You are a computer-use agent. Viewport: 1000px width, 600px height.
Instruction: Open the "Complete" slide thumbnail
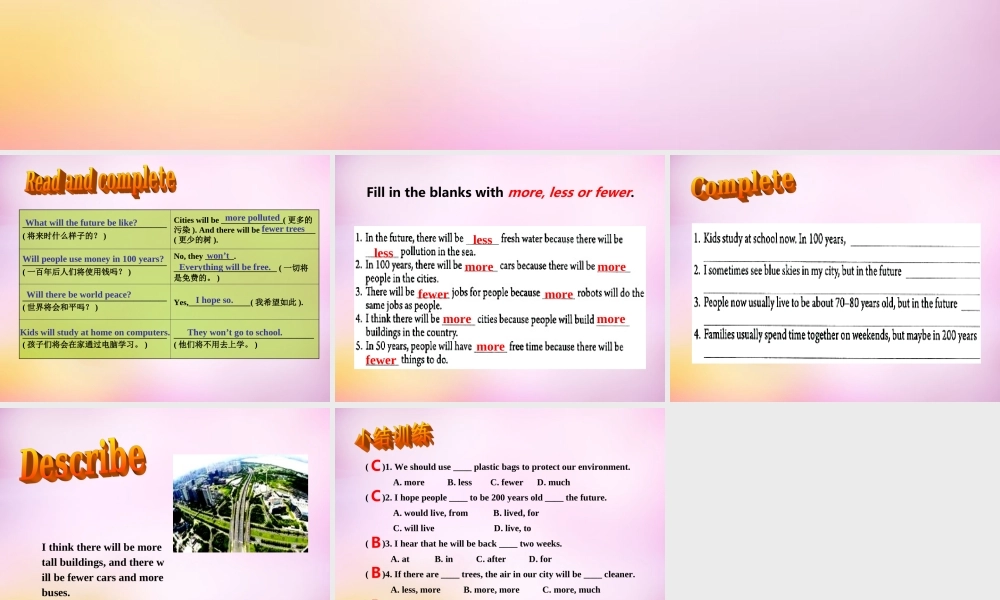pos(833,278)
